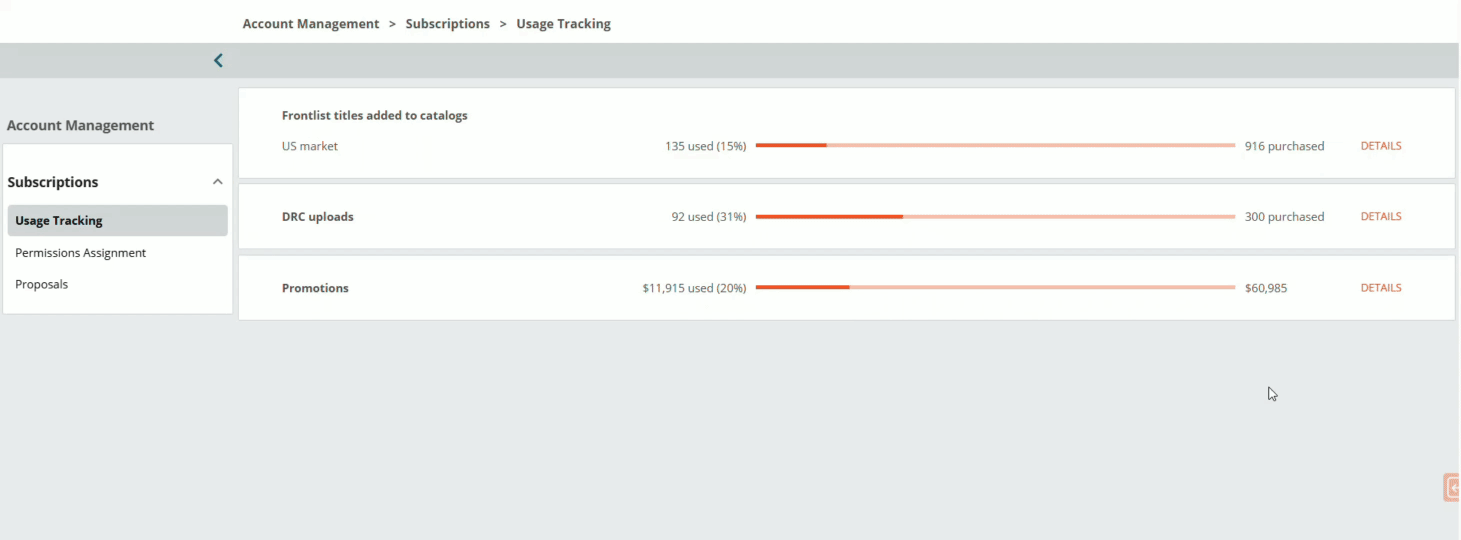Click the Subscriptions sidebar heading
1461x540 pixels.
pyautogui.click(x=53, y=182)
